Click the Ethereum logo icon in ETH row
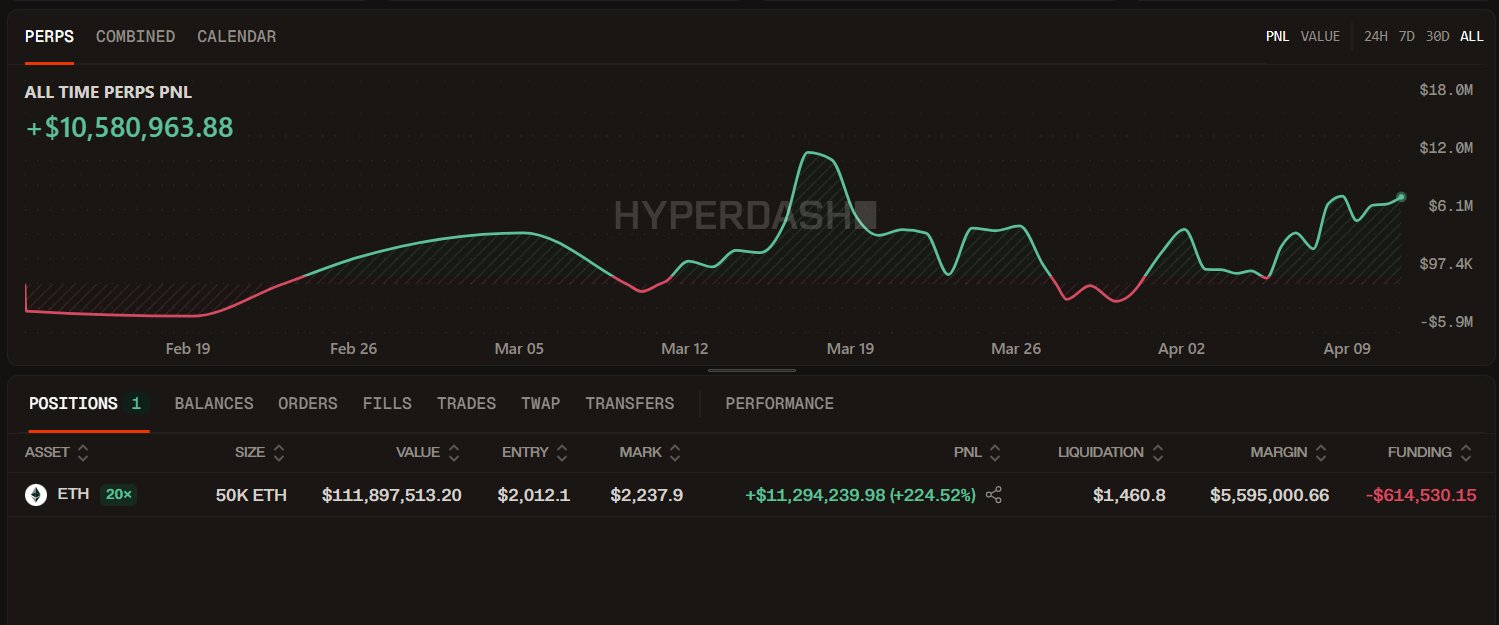Screen dimensions: 1499x625 (x=35, y=495)
